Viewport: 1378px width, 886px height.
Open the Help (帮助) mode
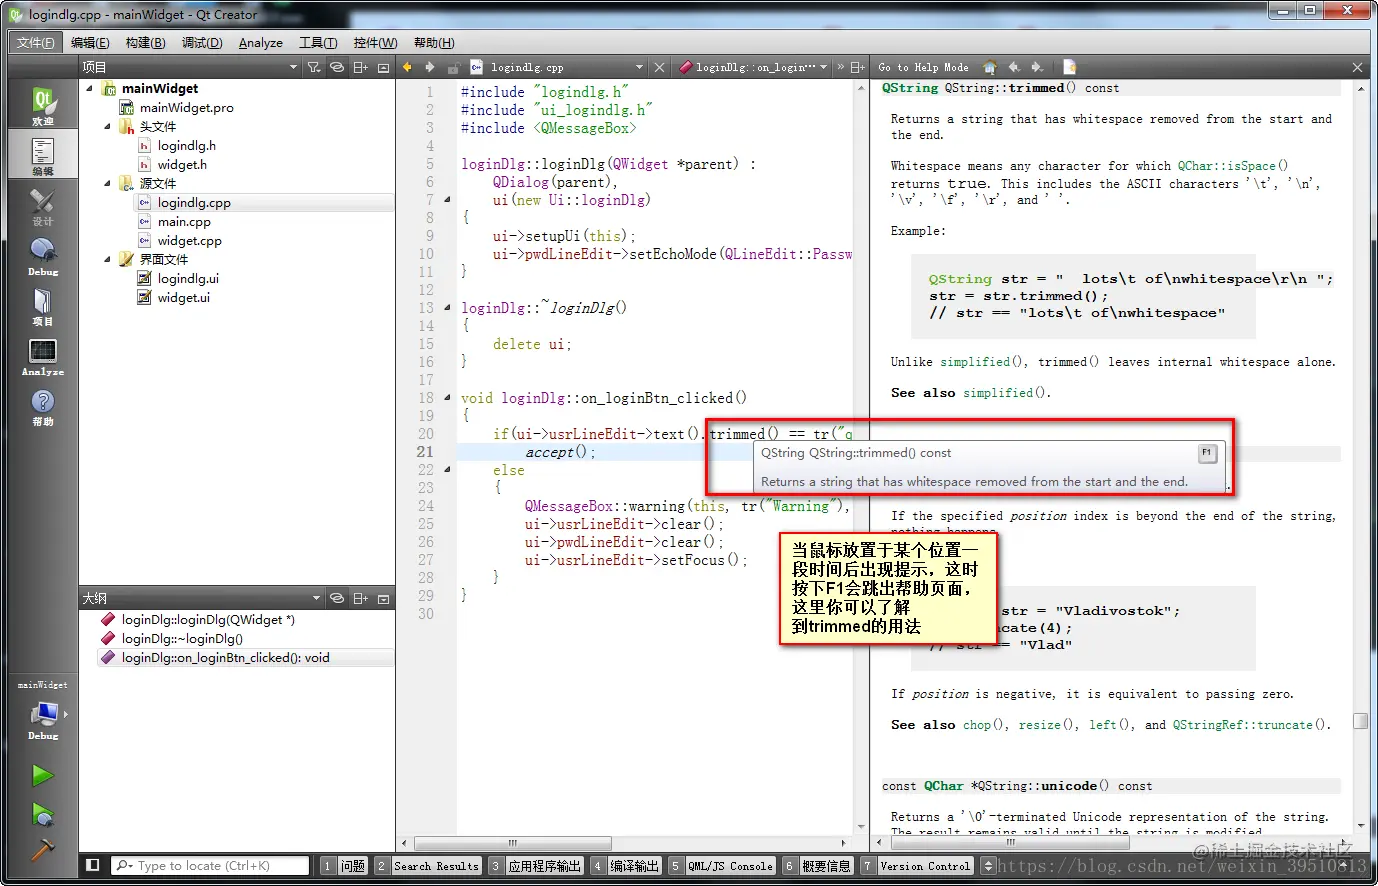click(42, 405)
